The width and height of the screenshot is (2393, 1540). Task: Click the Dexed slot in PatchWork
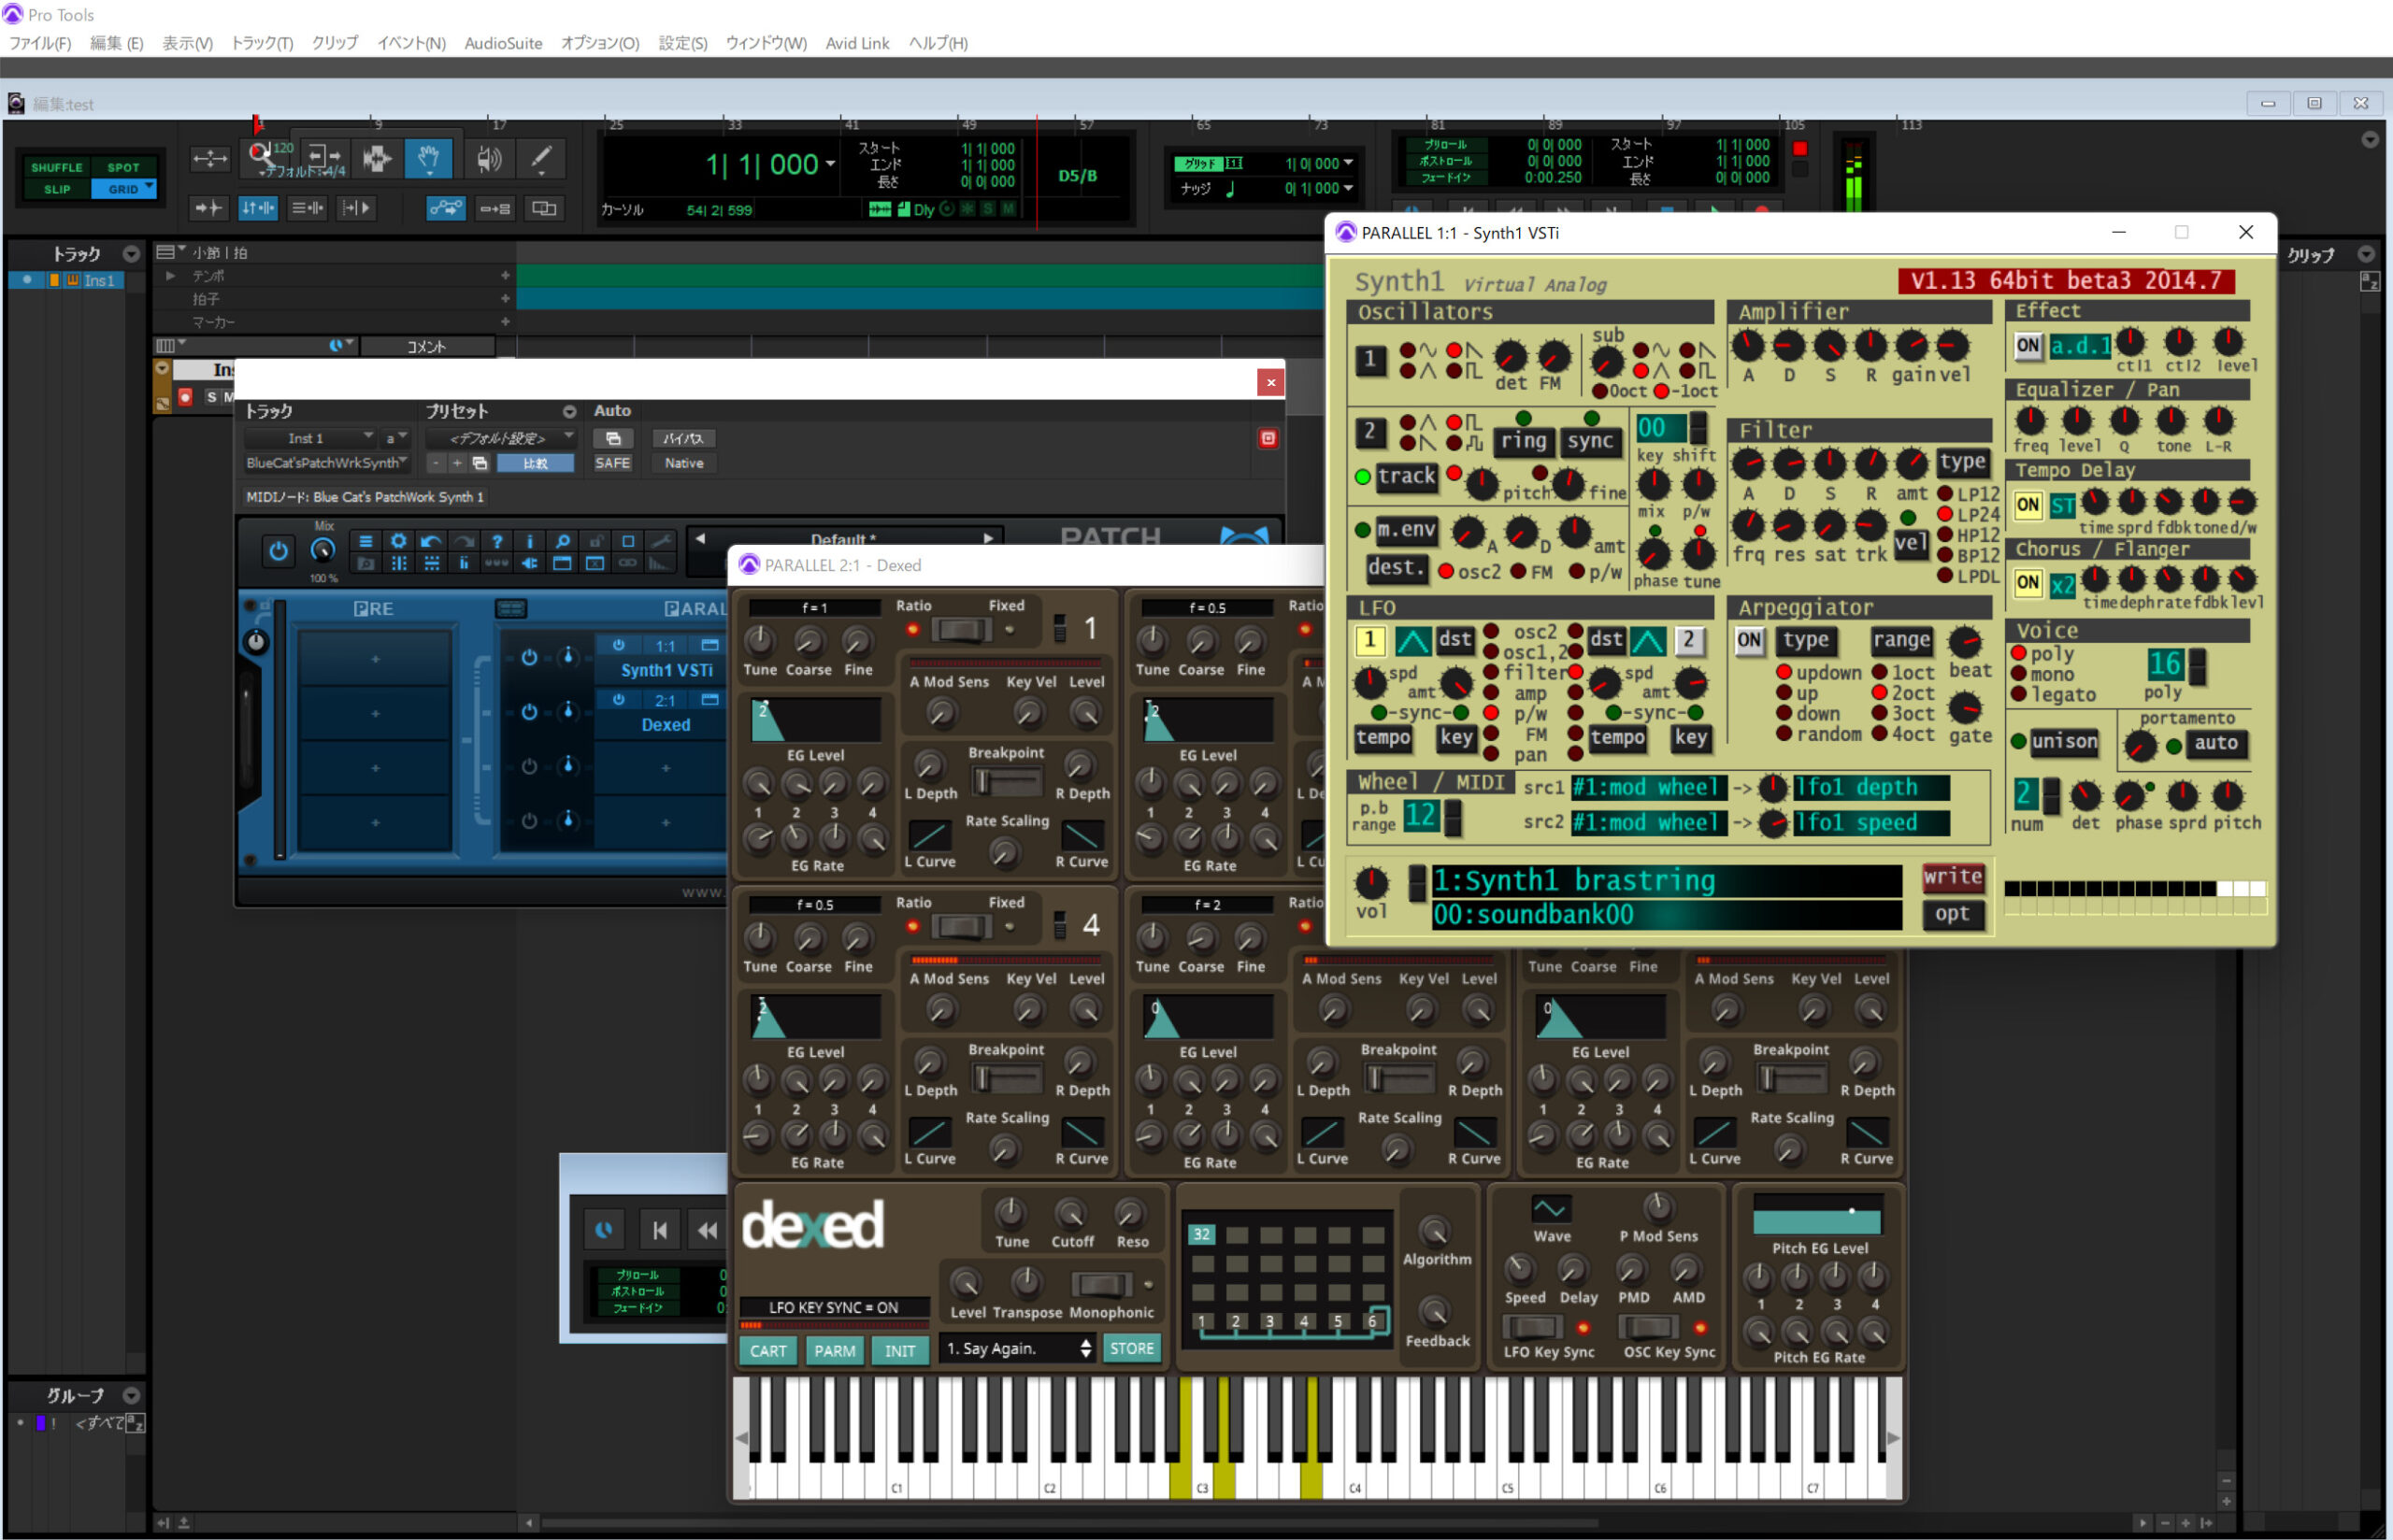tap(666, 725)
